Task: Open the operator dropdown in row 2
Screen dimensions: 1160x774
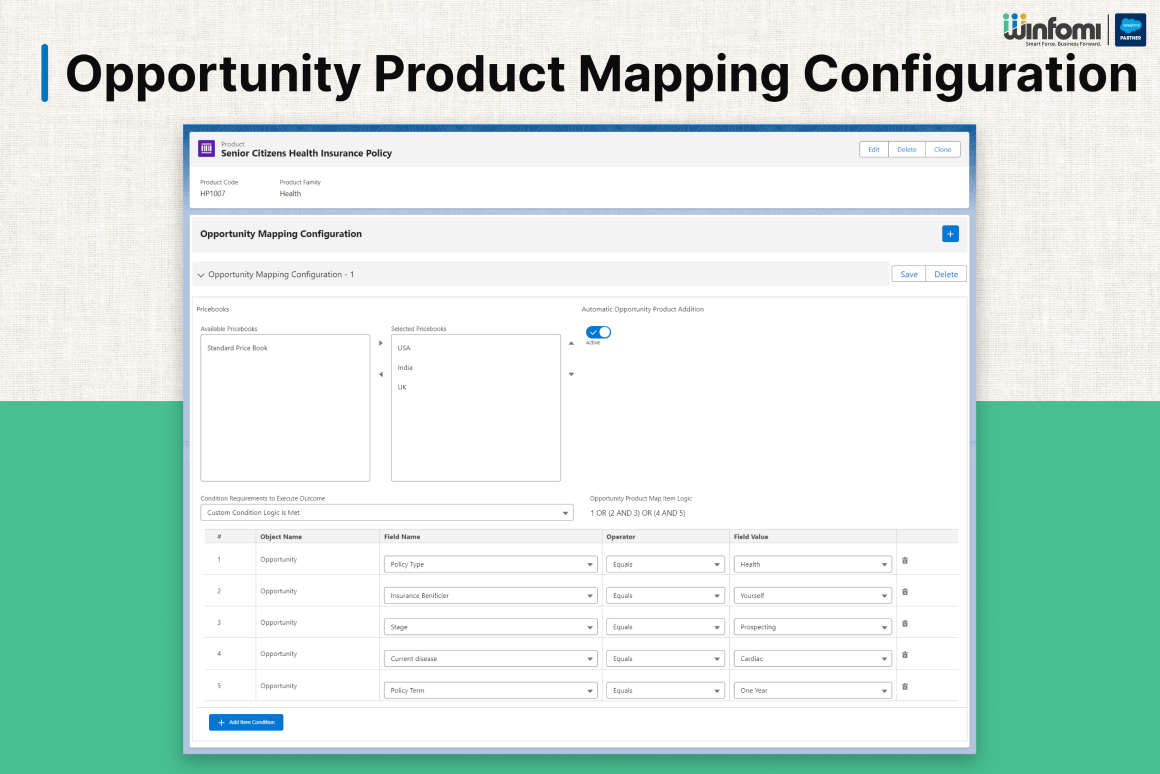Action: click(x=665, y=595)
